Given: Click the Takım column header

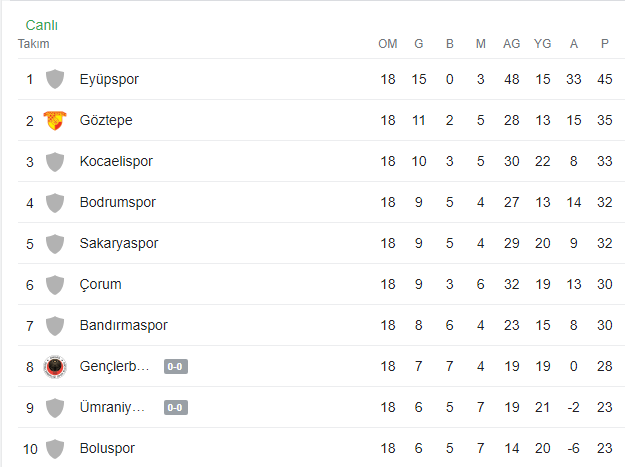Looking at the screenshot, I should [33, 44].
